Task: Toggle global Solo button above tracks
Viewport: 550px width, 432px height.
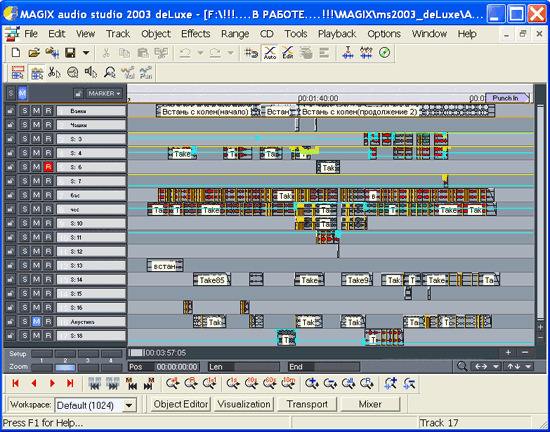Action: 11,93
